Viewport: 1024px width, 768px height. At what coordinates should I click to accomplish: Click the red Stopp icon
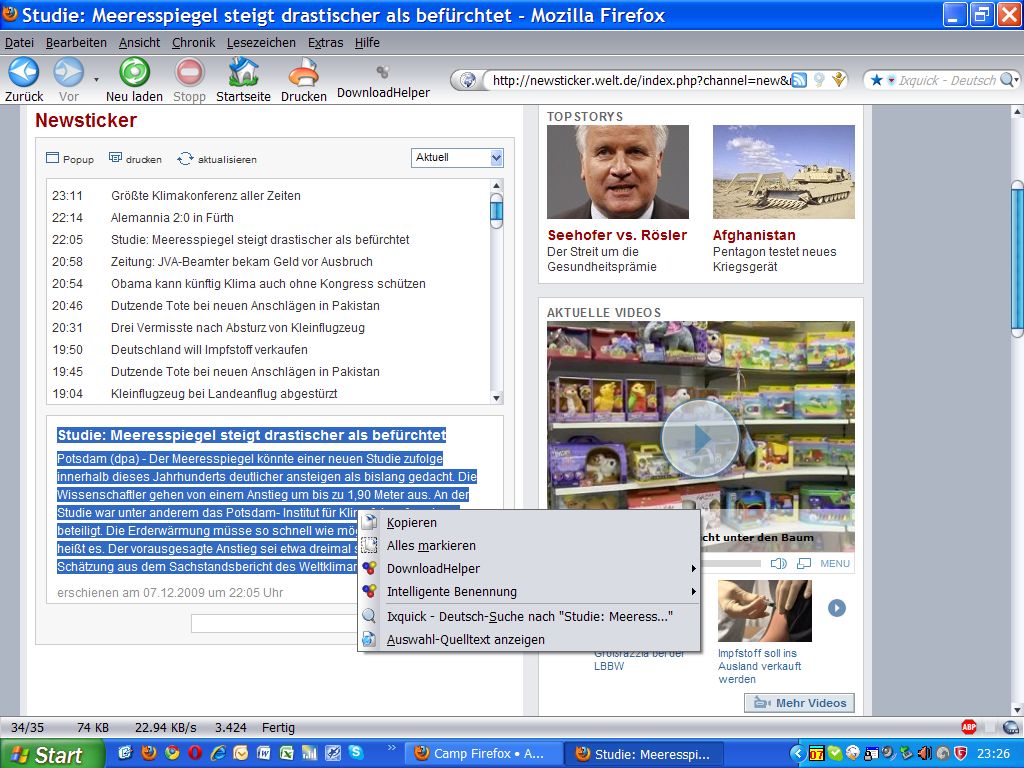click(189, 72)
